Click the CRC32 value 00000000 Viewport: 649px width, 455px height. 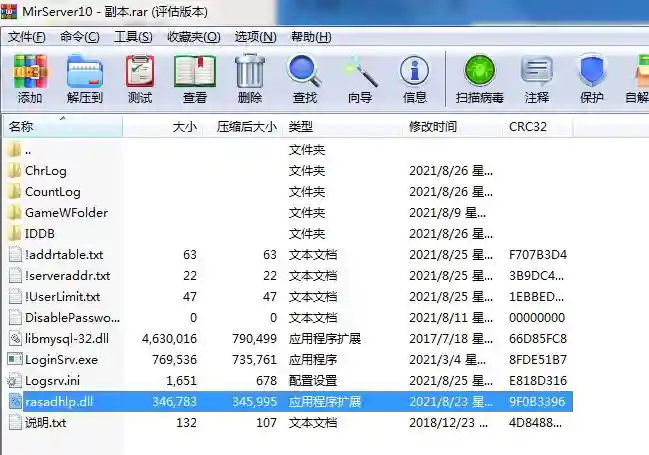tap(537, 318)
